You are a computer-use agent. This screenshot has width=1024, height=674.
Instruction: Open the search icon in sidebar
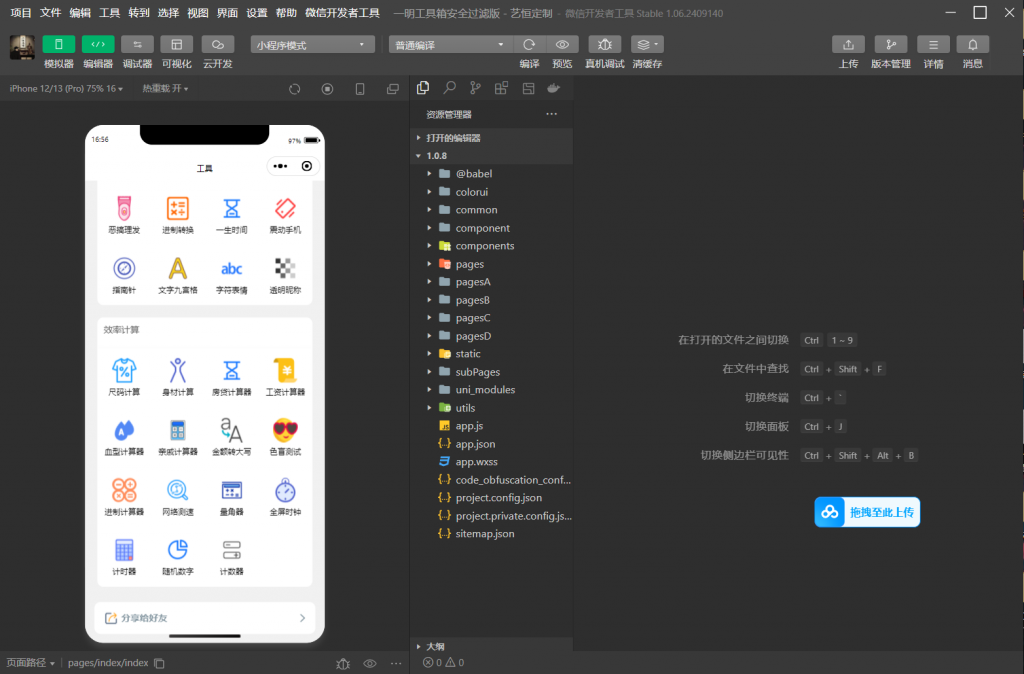[449, 88]
